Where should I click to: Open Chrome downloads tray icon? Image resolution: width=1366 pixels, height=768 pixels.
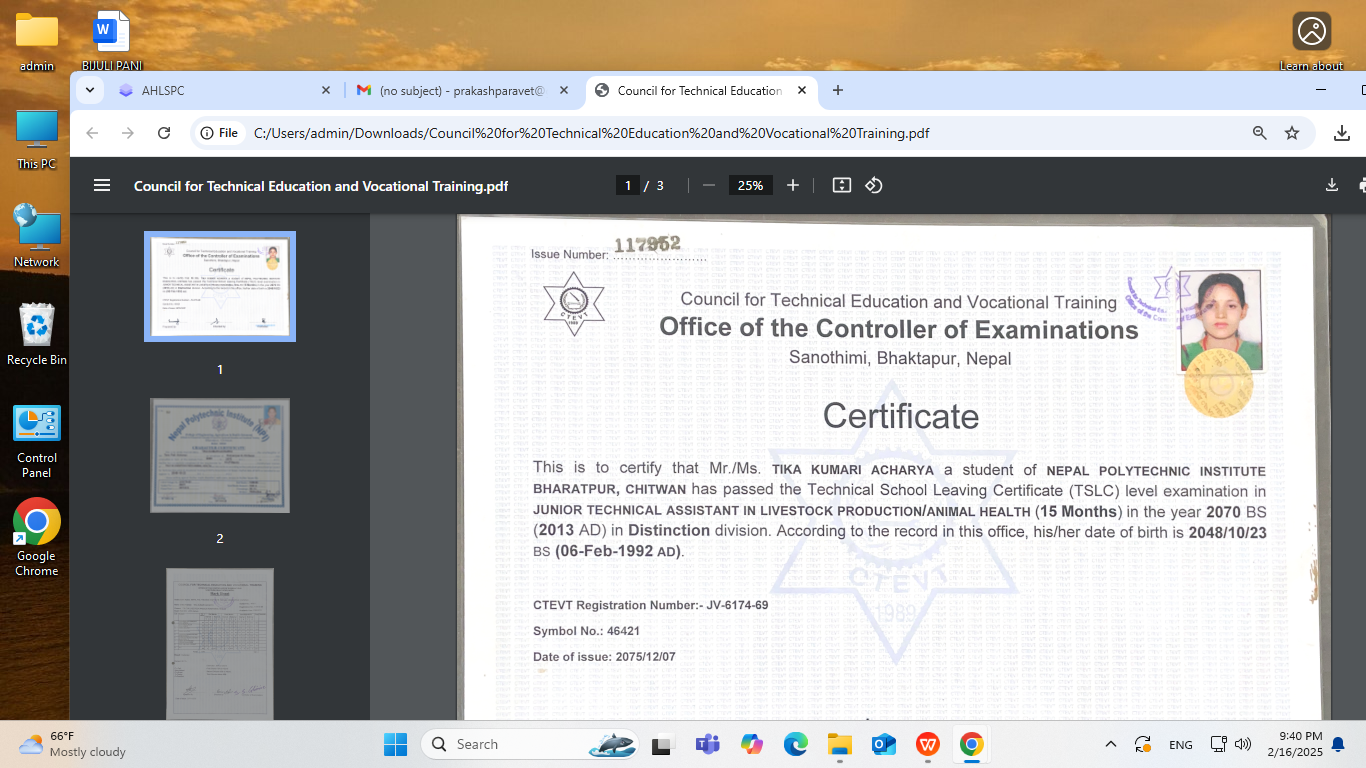click(x=1342, y=133)
